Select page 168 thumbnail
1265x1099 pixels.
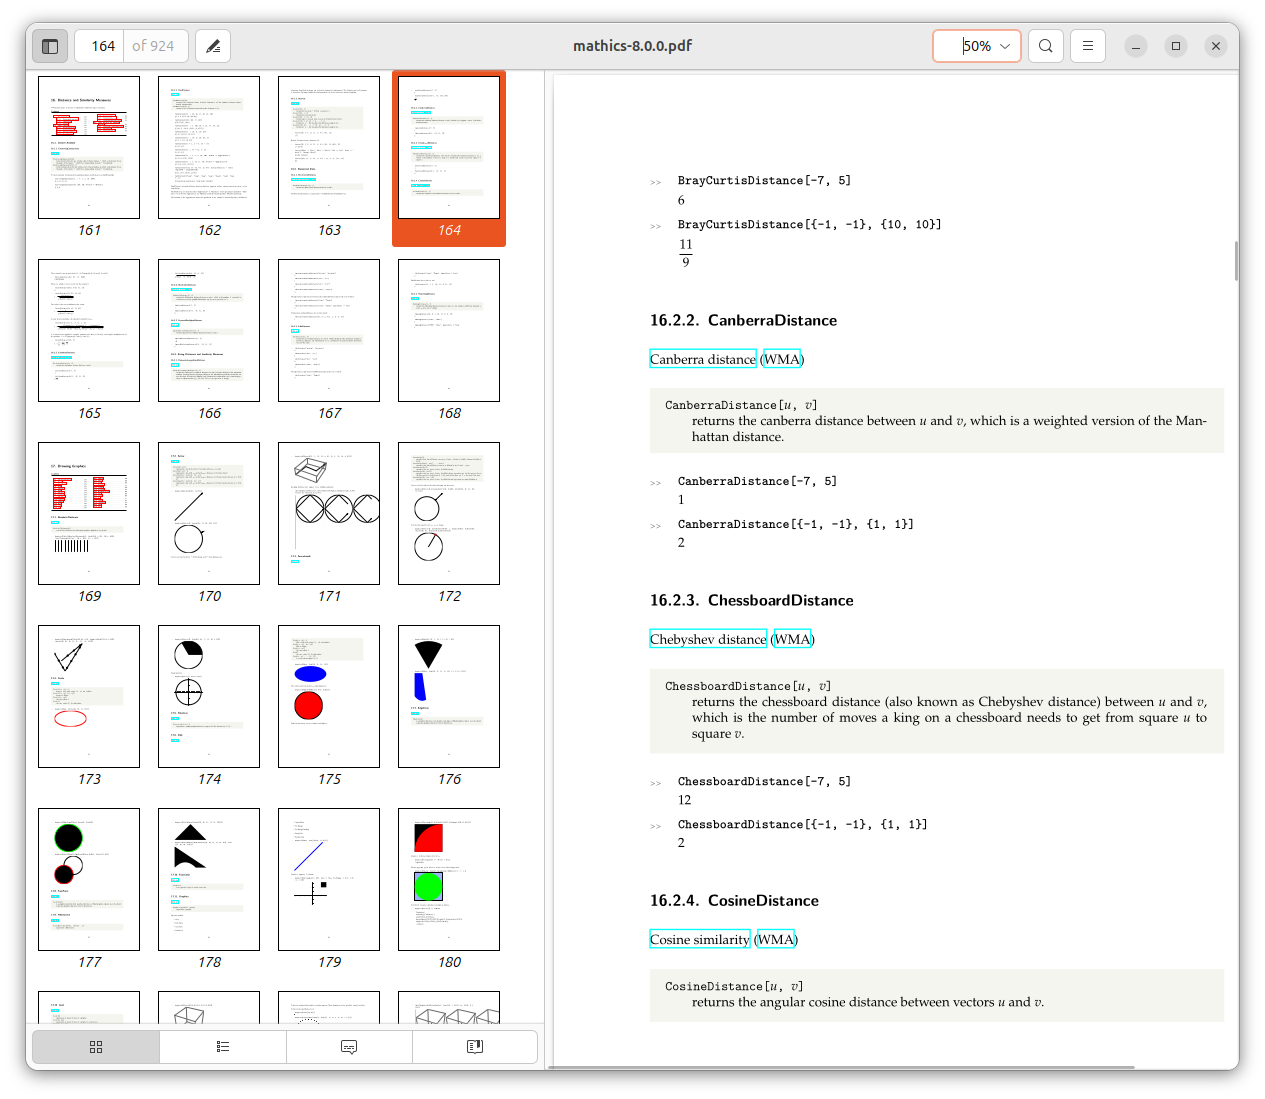click(449, 331)
